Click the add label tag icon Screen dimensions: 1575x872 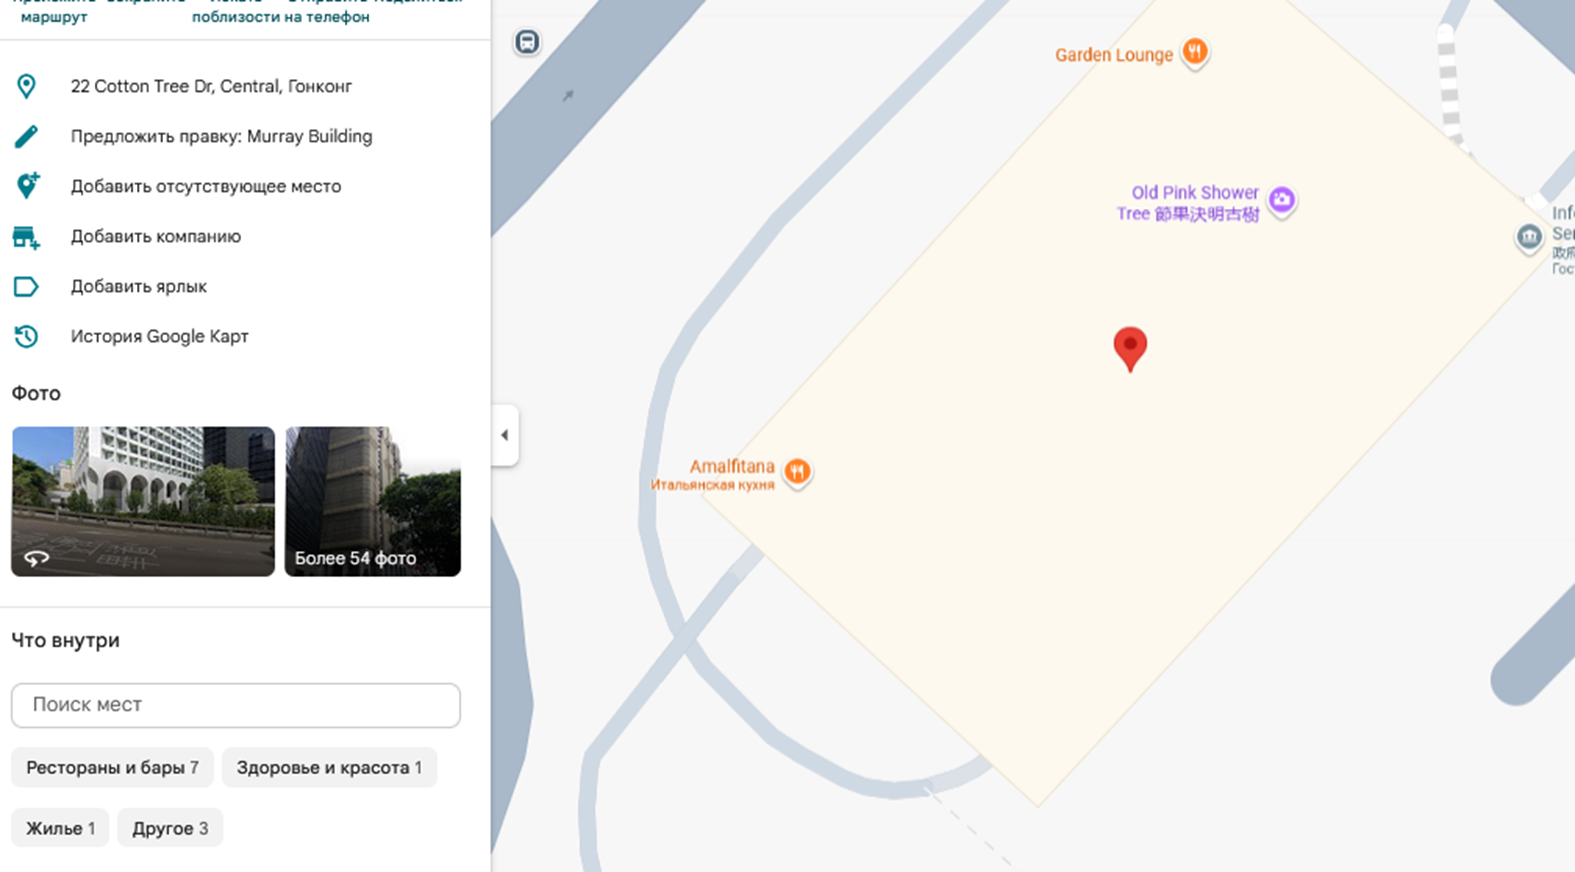tap(26, 287)
